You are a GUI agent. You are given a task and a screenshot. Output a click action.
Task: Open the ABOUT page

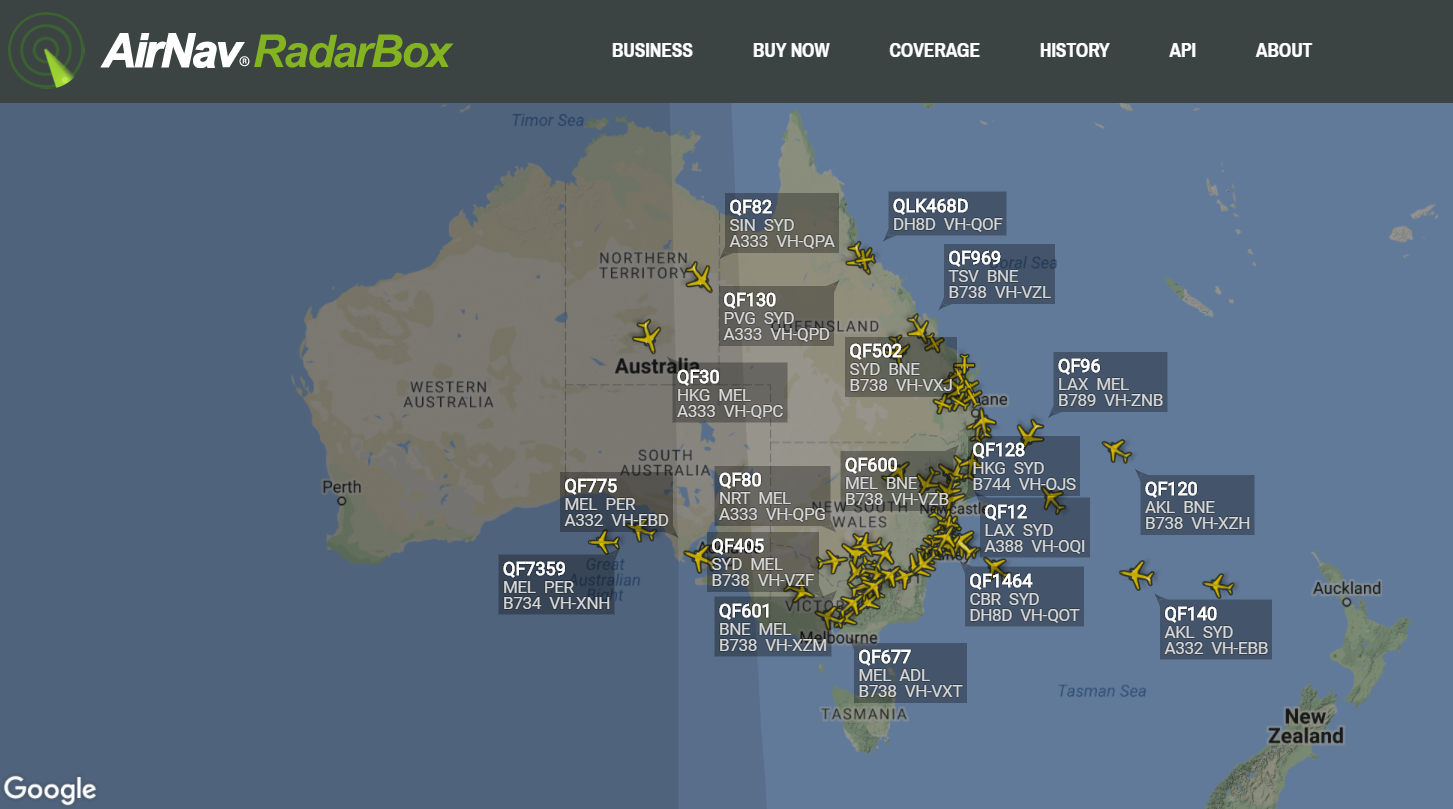coord(1284,50)
